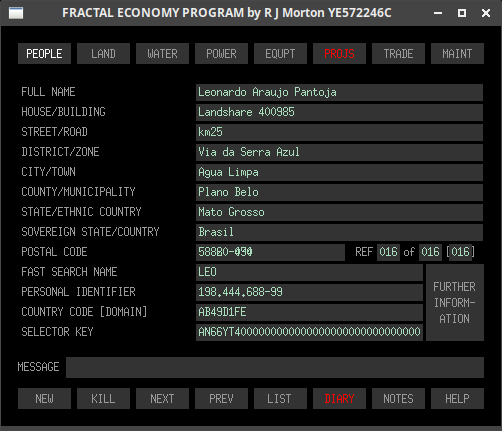The width and height of the screenshot is (502, 431).
Task: Switch to the PEOPLE tab
Action: point(44,53)
